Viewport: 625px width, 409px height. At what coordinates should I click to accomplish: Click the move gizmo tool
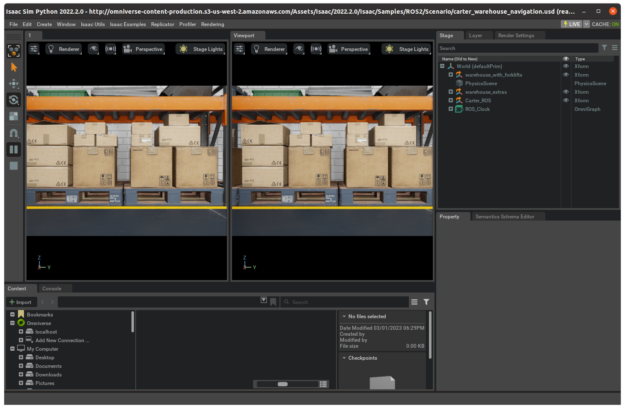(x=14, y=84)
